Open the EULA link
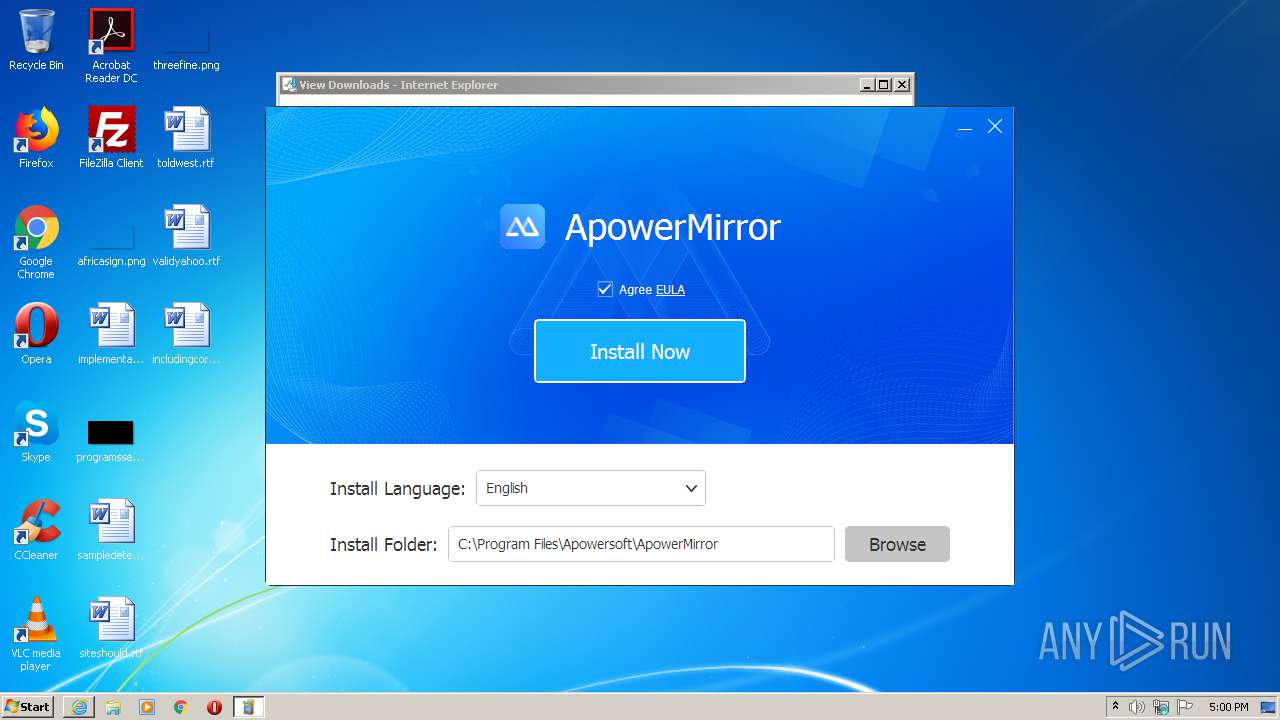Image resolution: width=1280 pixels, height=720 pixels. coord(670,290)
